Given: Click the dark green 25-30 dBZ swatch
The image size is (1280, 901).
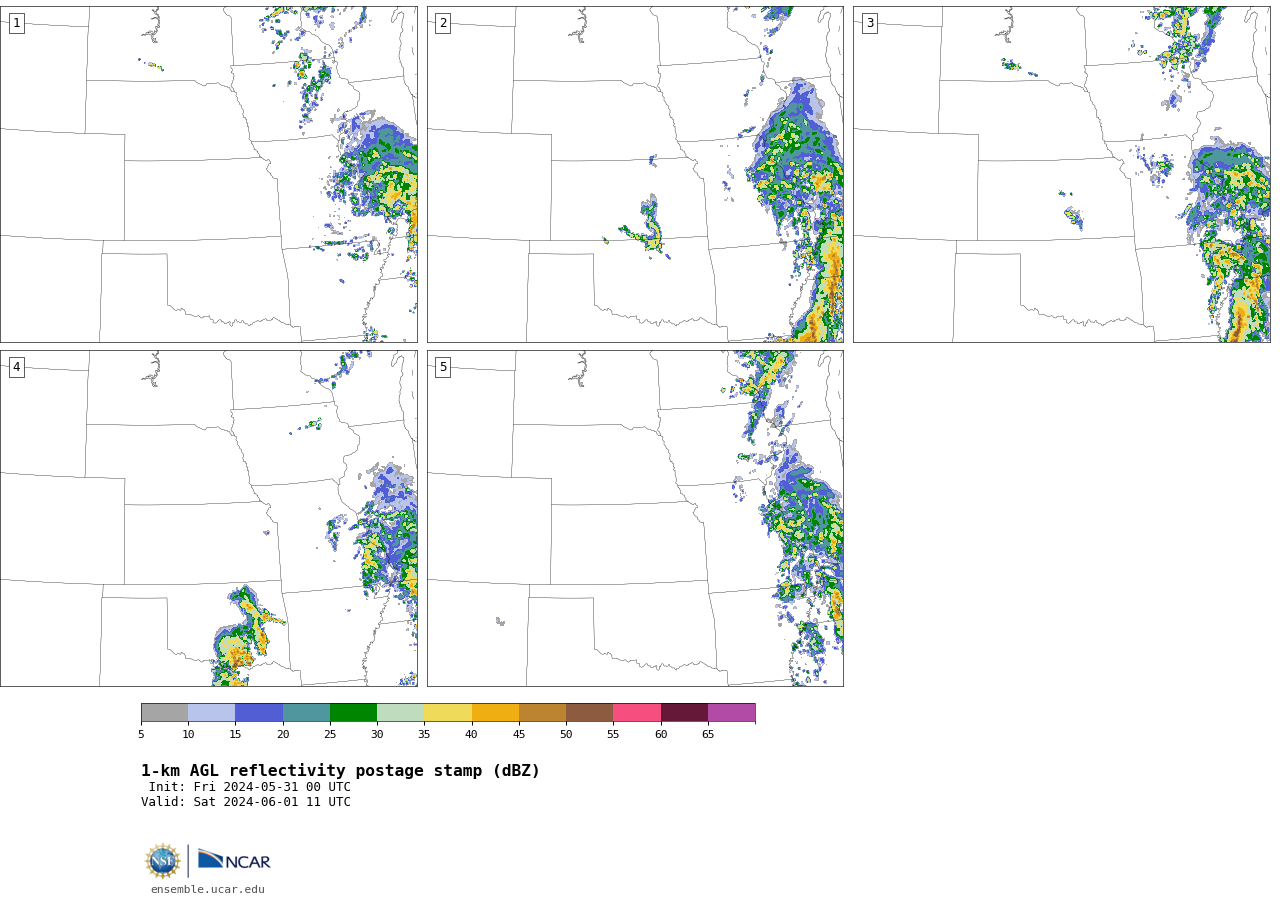Looking at the screenshot, I should coord(353,712).
